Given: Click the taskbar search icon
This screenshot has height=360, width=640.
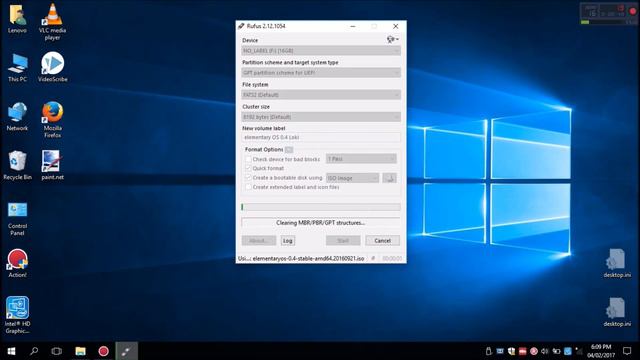Looking at the screenshot, I should (x=34, y=351).
